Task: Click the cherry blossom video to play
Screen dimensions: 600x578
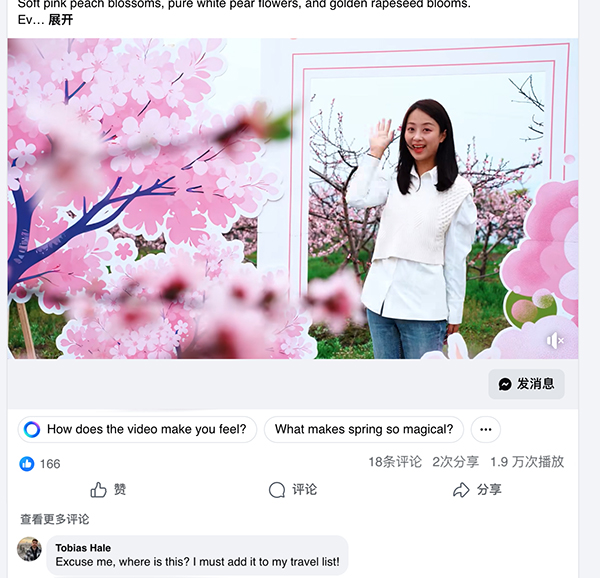Action: pos(293,198)
